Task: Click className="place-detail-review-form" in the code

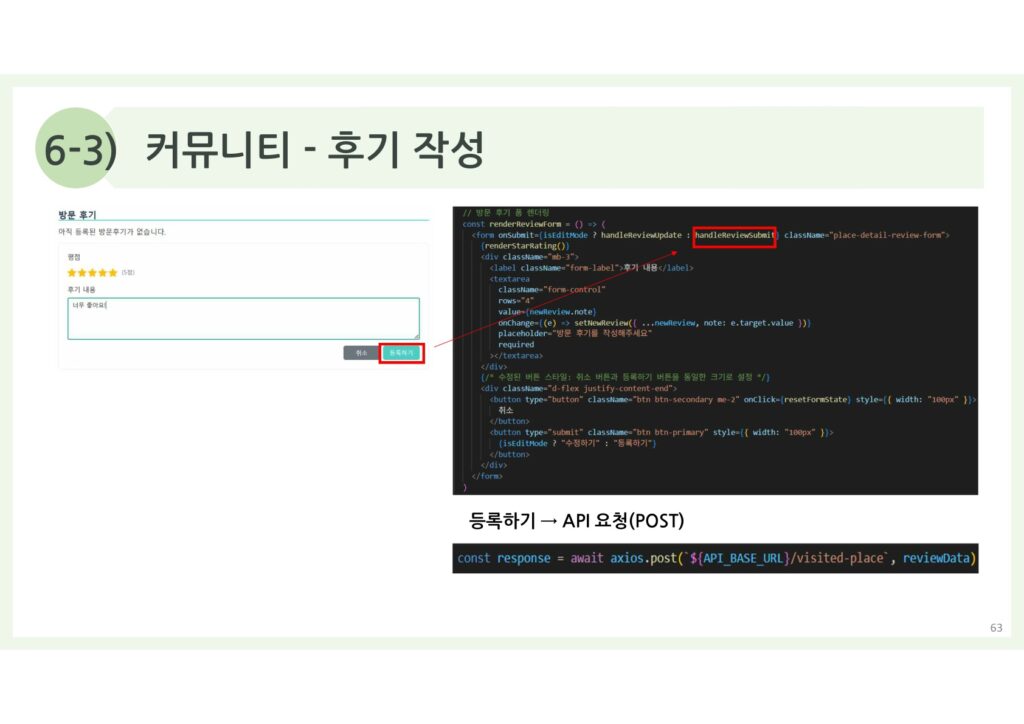Action: [x=865, y=235]
